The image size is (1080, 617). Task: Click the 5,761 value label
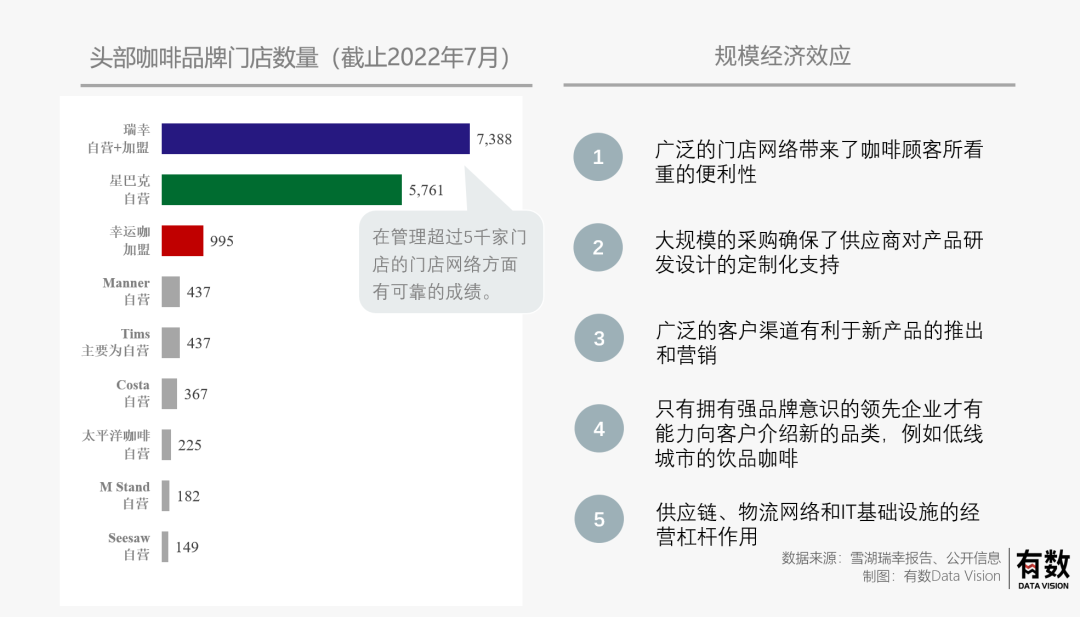426,190
